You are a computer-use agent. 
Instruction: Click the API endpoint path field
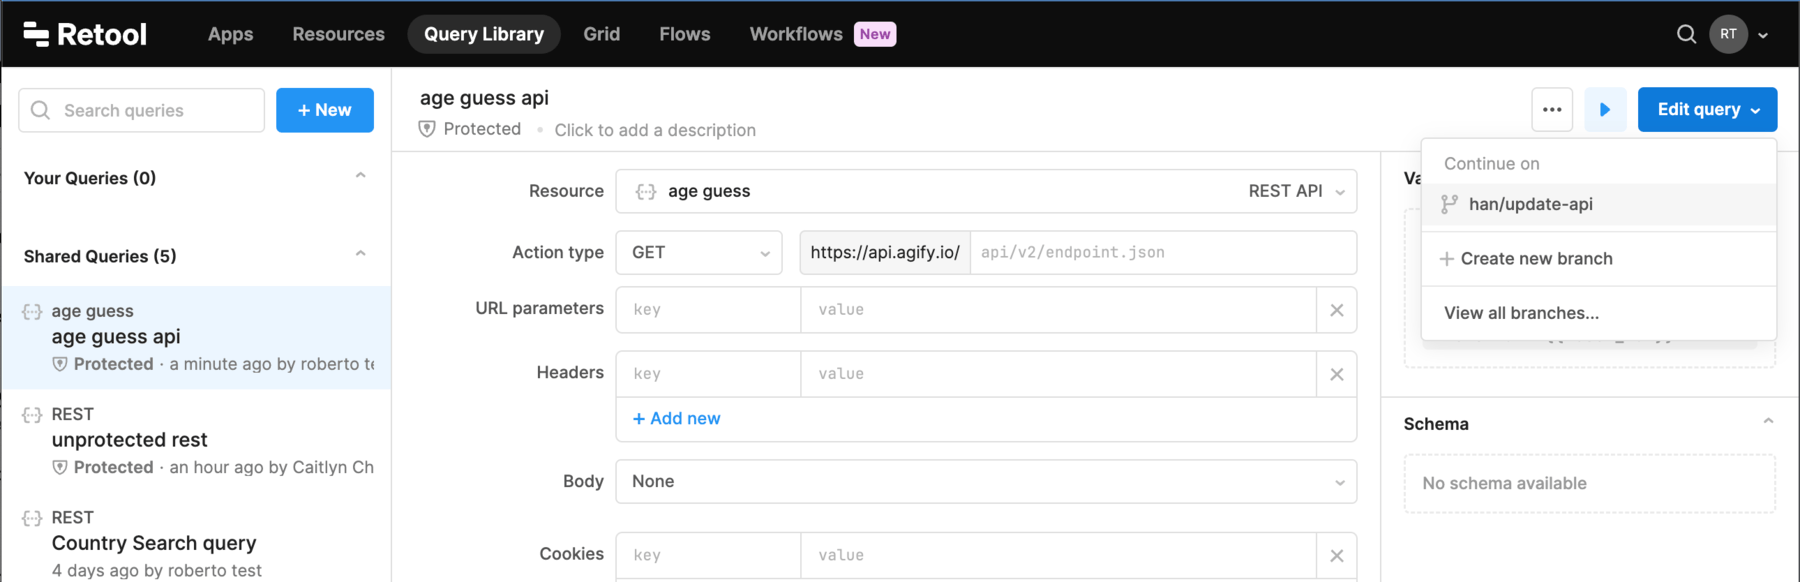pos(1163,253)
